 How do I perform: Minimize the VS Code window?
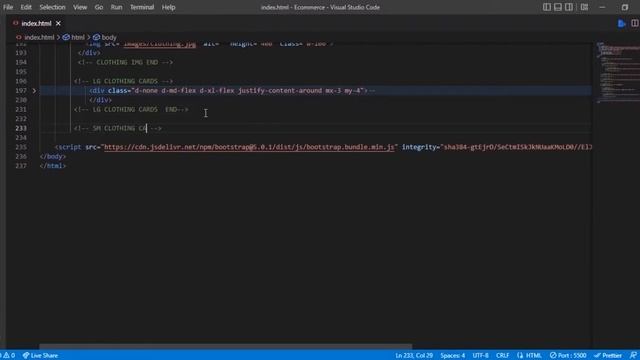pos(602,7)
